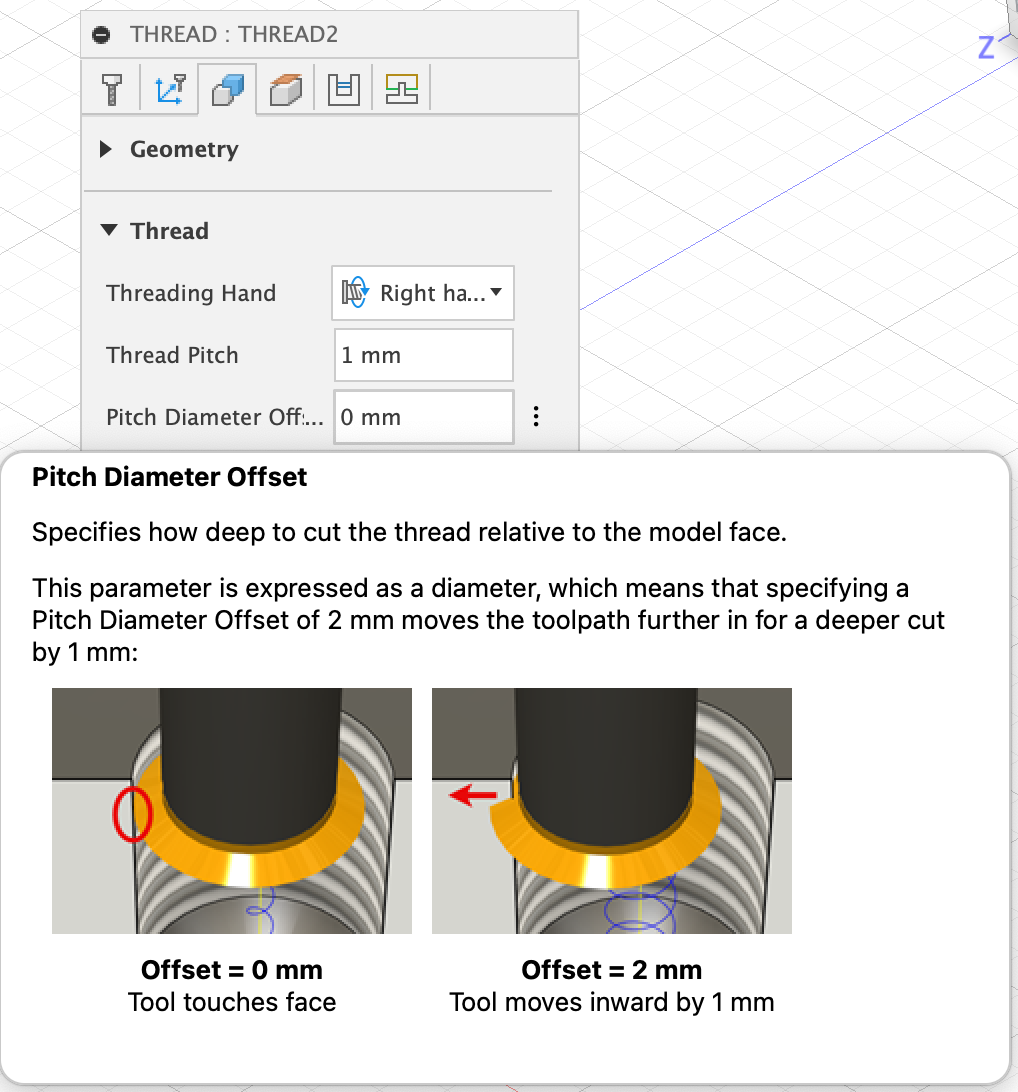The height and width of the screenshot is (1092, 1018).
Task: Click the Offset = 0 mm illustration
Action: pos(232,811)
